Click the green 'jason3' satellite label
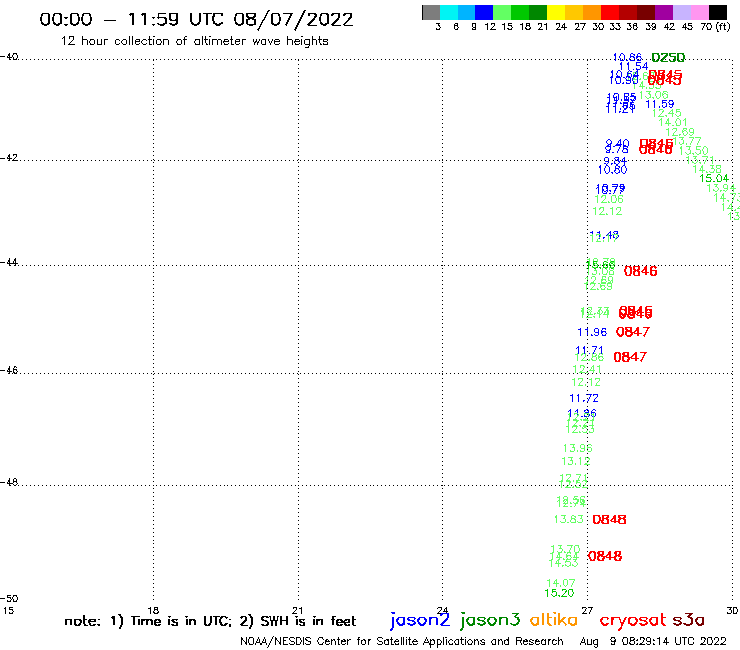 point(490,620)
